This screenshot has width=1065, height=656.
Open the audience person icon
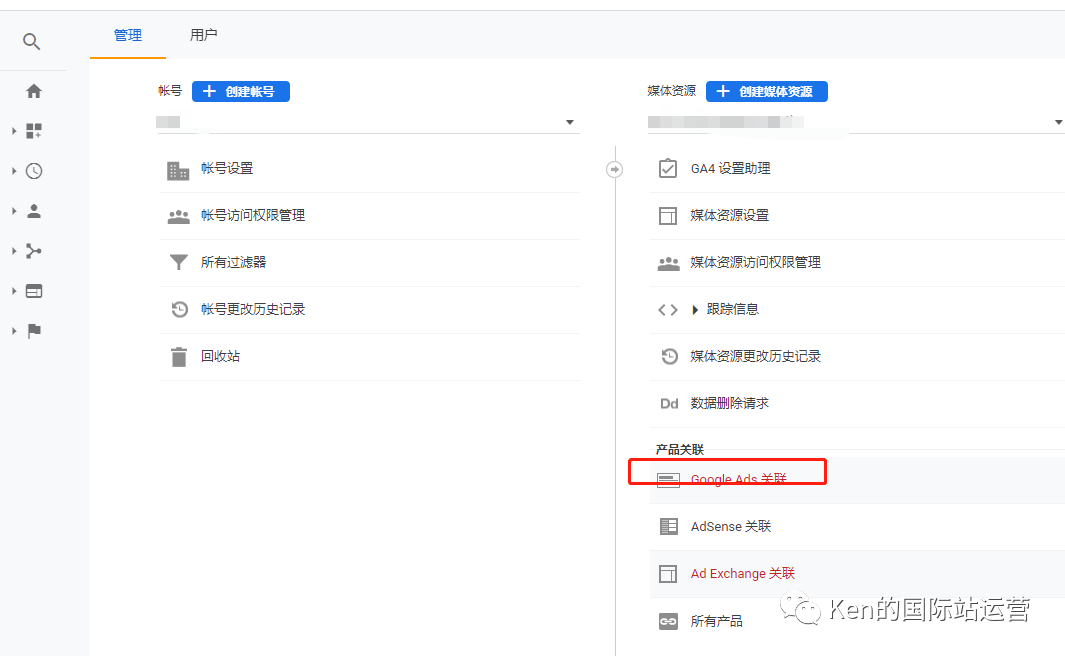coord(34,211)
